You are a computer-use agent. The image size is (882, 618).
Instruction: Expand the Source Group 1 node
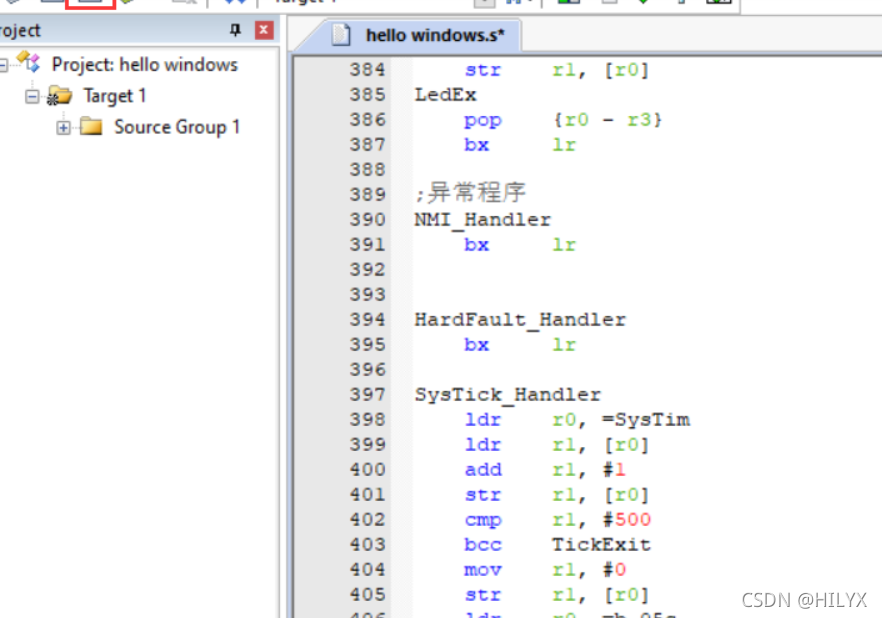click(x=64, y=127)
